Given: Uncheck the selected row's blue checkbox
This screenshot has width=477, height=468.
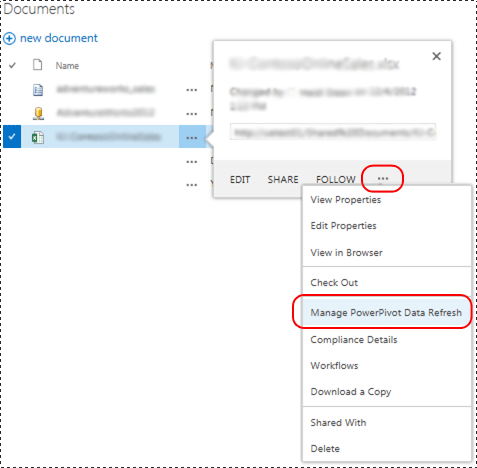Looking at the screenshot, I should click(x=12, y=136).
